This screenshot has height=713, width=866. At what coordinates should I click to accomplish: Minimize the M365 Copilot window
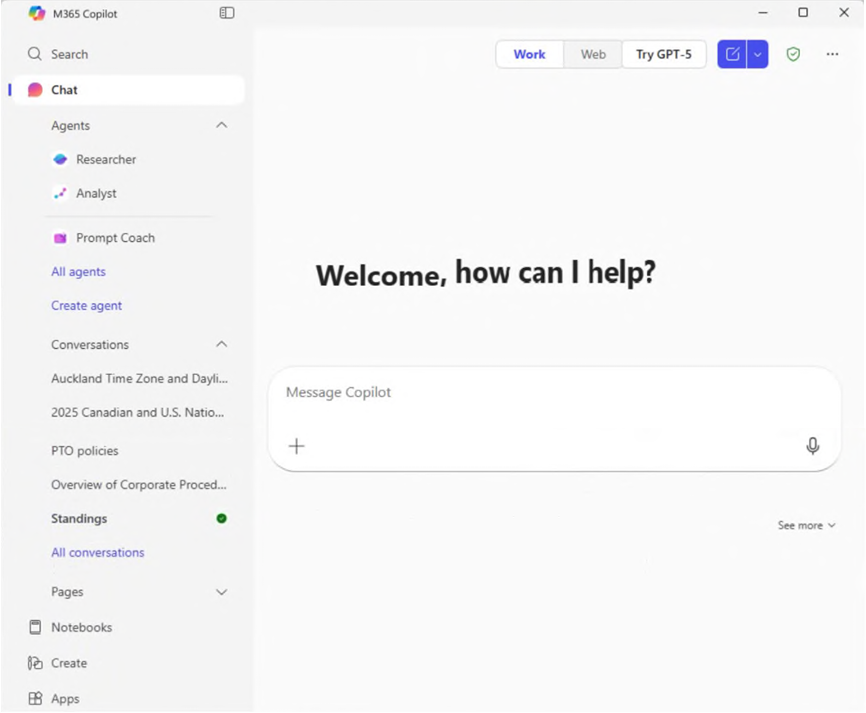point(763,12)
